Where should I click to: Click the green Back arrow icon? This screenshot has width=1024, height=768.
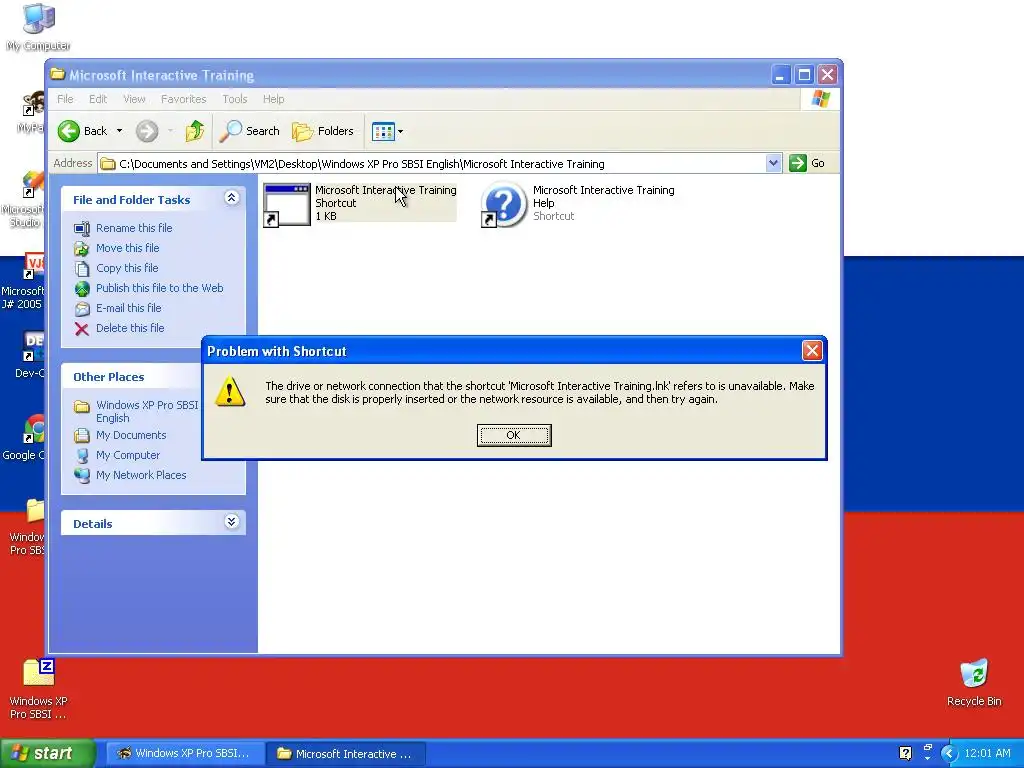tap(69, 131)
